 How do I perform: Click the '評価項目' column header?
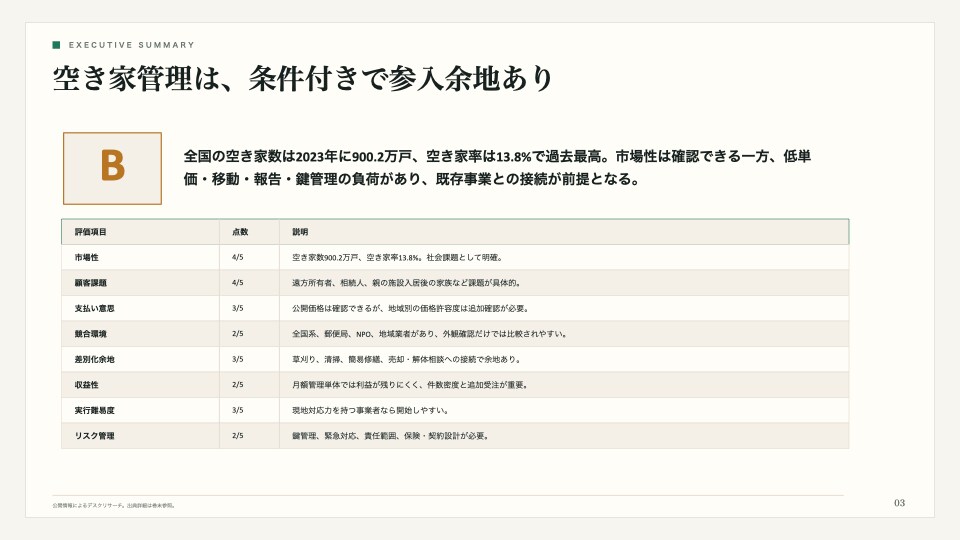click(91, 232)
